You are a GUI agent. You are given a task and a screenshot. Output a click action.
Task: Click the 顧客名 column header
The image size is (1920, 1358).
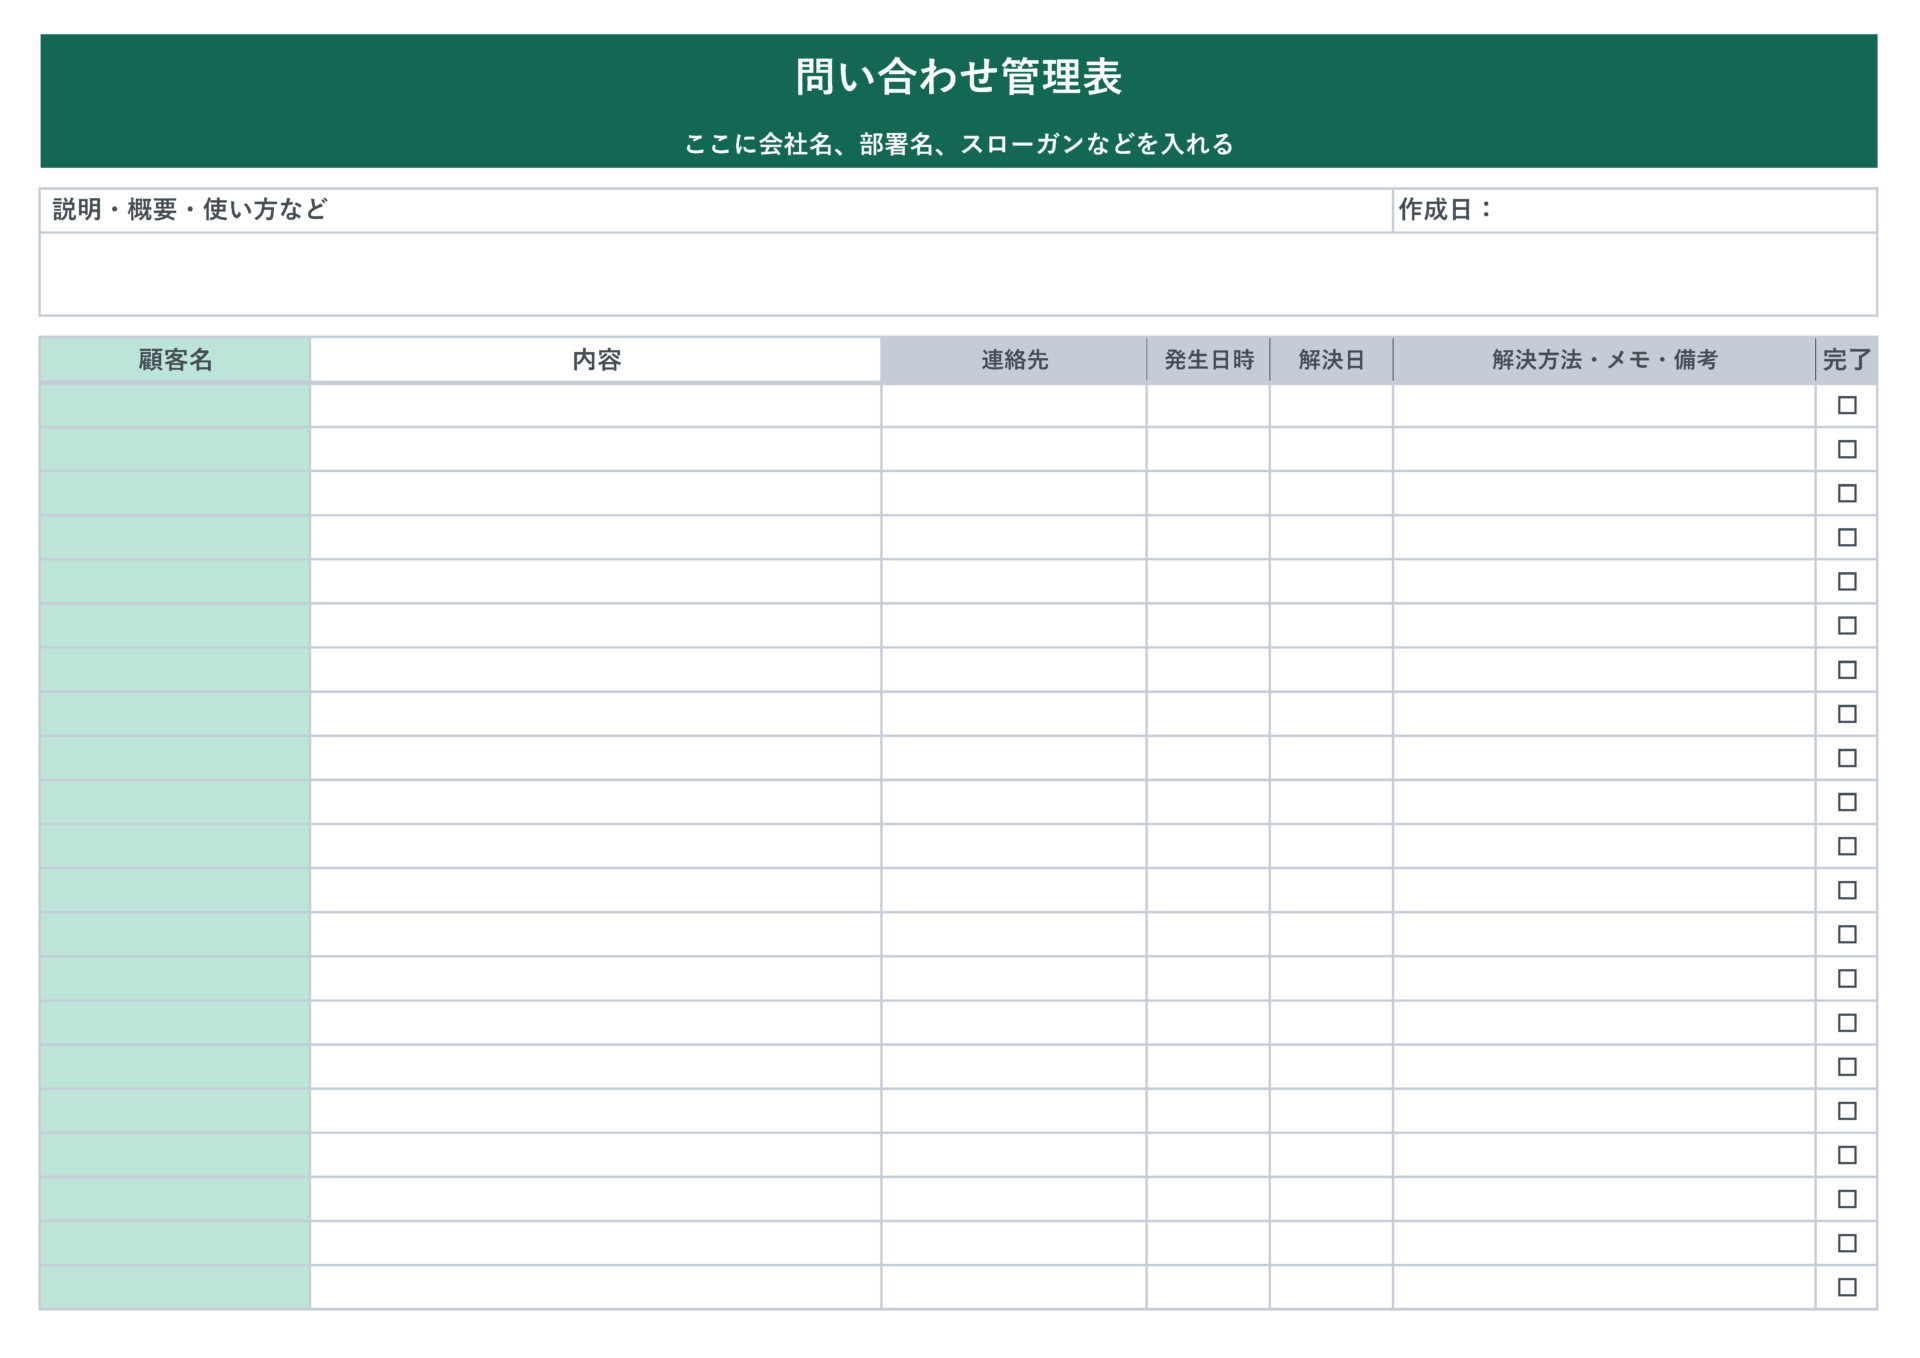click(175, 360)
